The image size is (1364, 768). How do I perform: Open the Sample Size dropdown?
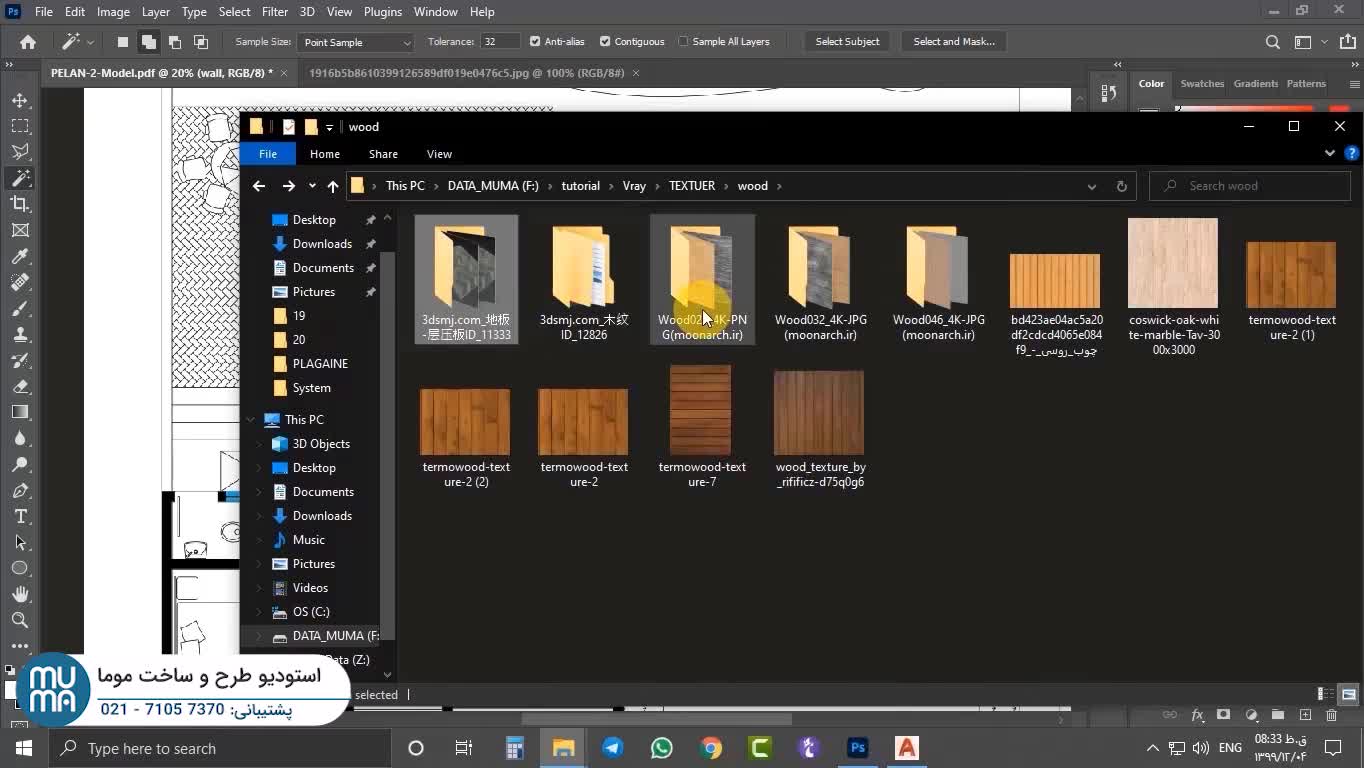pyautogui.click(x=357, y=42)
